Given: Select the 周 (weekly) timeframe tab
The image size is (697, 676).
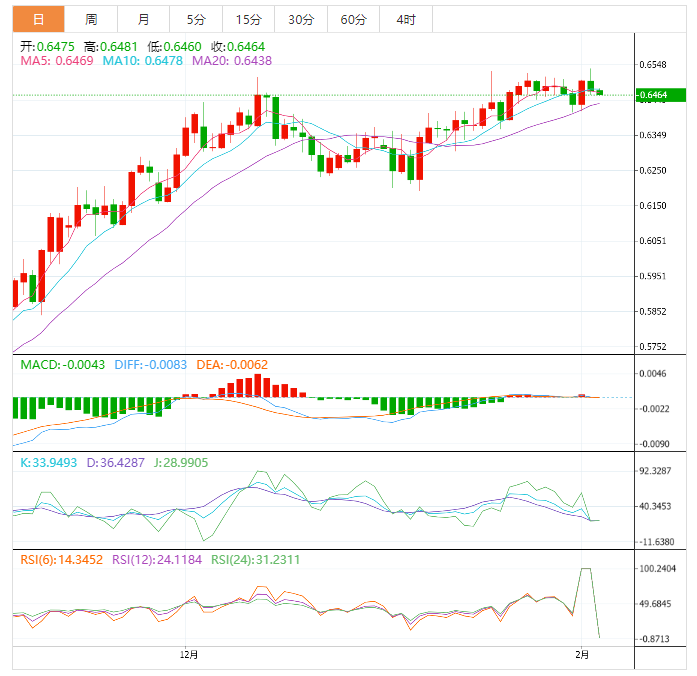Looking at the screenshot, I should coord(91,19).
